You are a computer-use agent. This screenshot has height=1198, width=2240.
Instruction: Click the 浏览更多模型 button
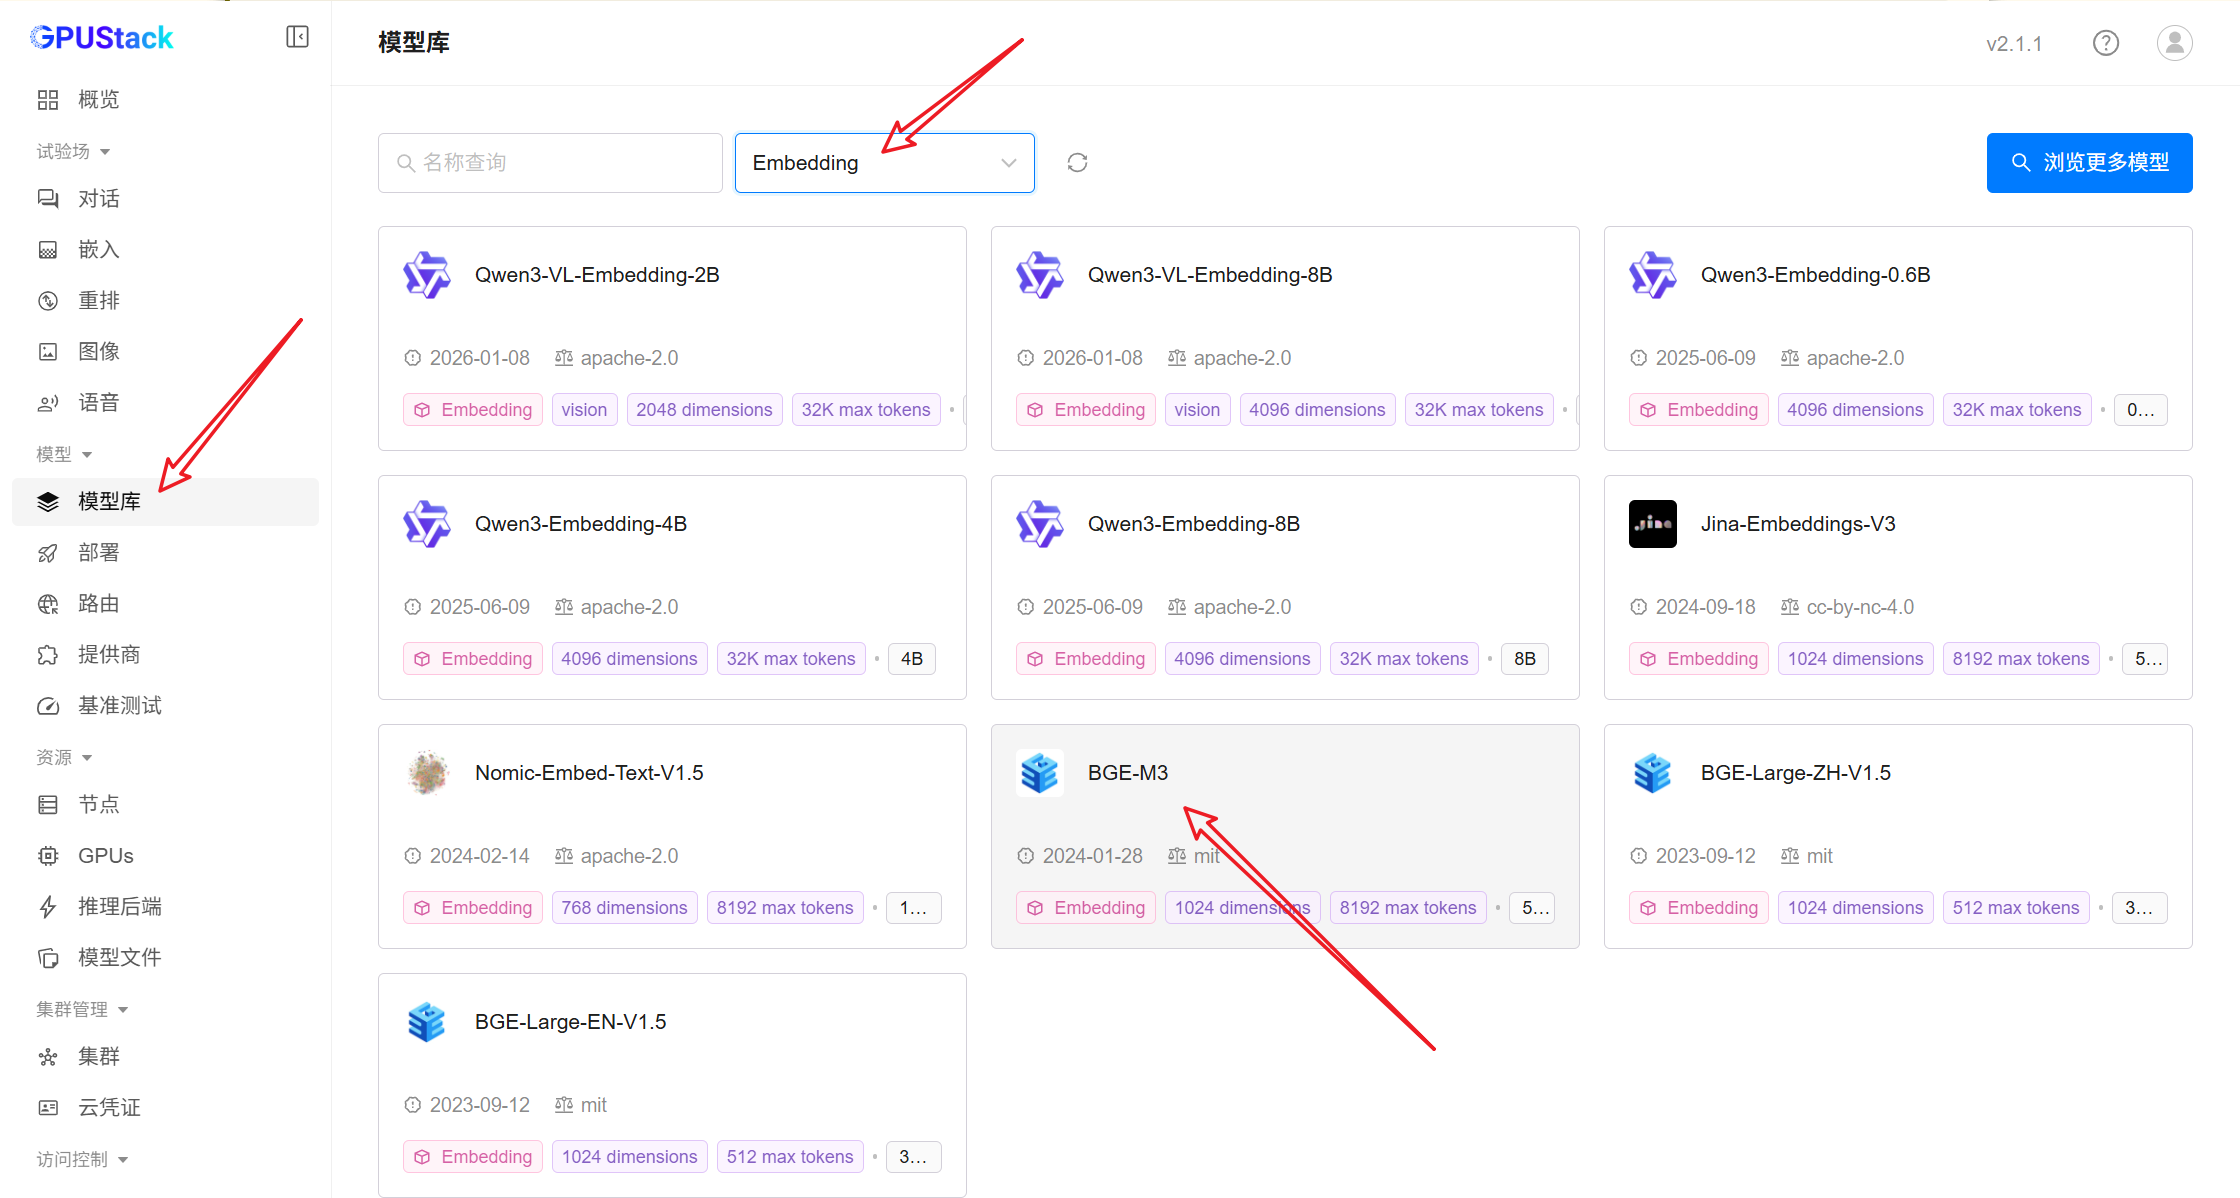click(2089, 163)
